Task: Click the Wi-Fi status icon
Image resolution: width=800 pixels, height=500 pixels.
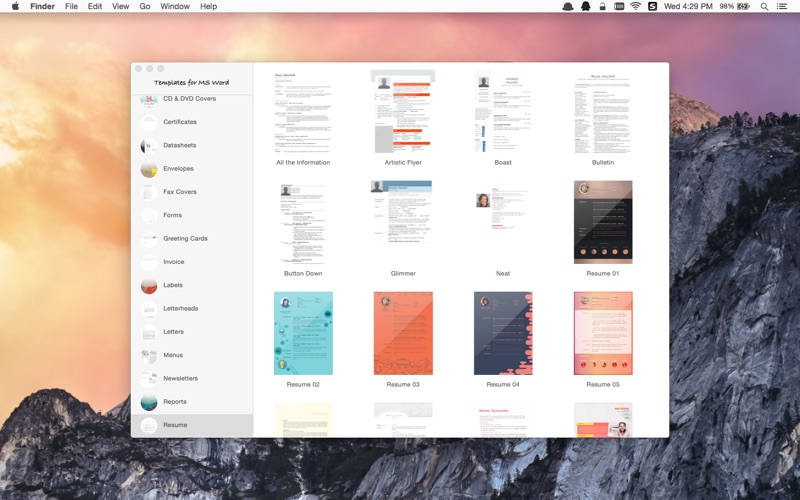Action: tap(635, 6)
